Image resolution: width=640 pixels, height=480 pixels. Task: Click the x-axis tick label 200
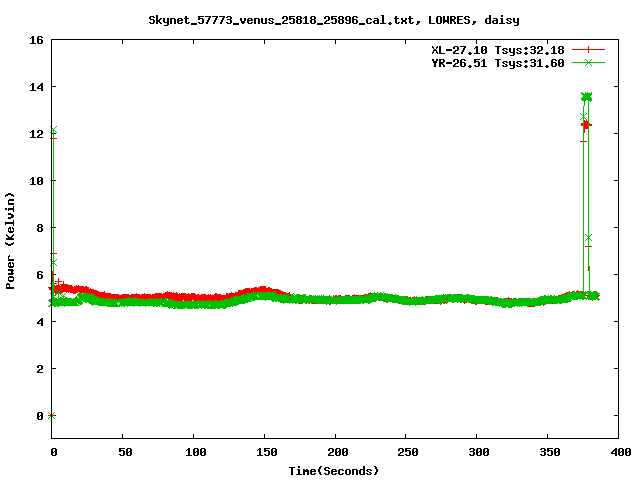point(338,452)
